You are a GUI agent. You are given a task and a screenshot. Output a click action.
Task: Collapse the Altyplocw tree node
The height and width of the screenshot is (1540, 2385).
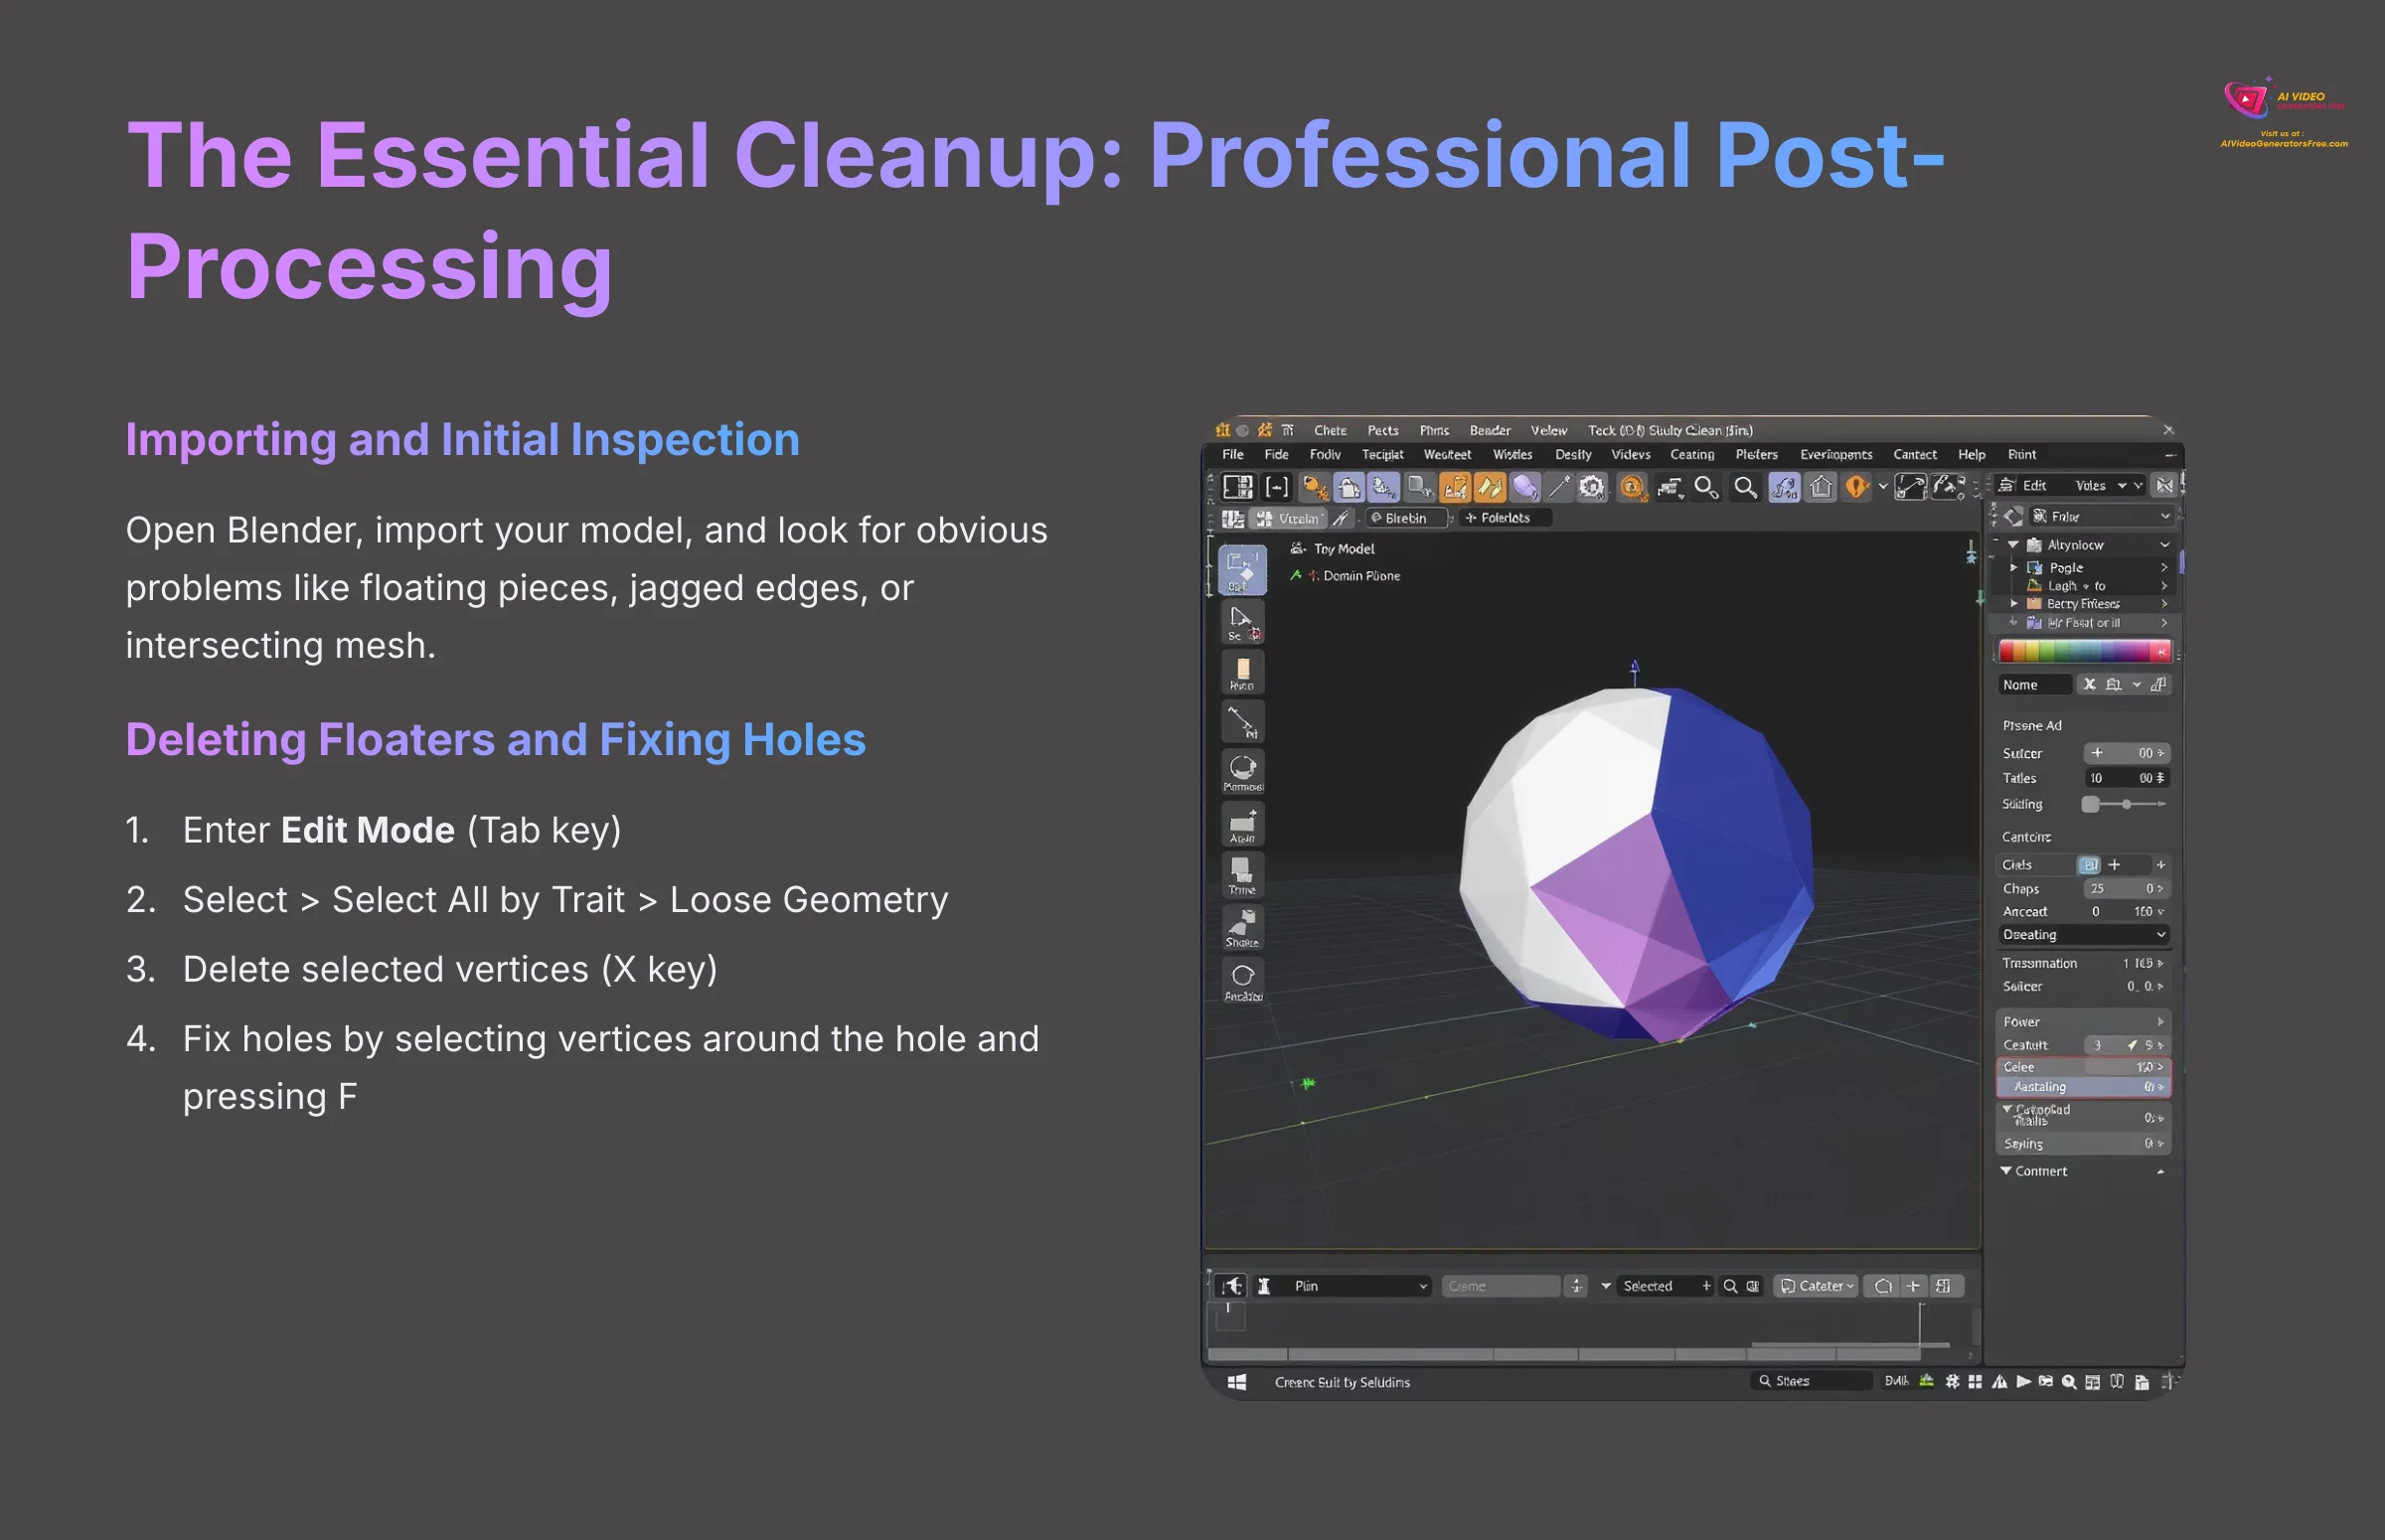coord(2013,545)
